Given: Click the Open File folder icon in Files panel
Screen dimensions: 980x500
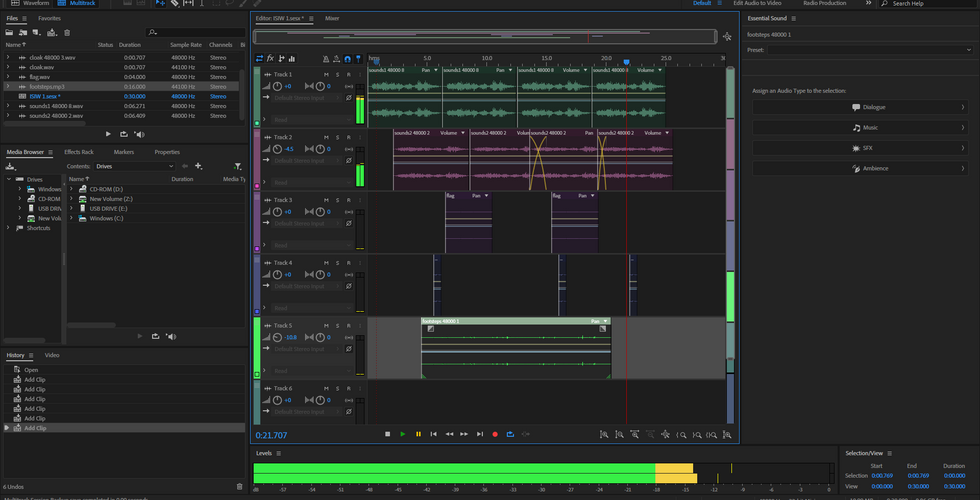Looking at the screenshot, I should (x=9, y=32).
